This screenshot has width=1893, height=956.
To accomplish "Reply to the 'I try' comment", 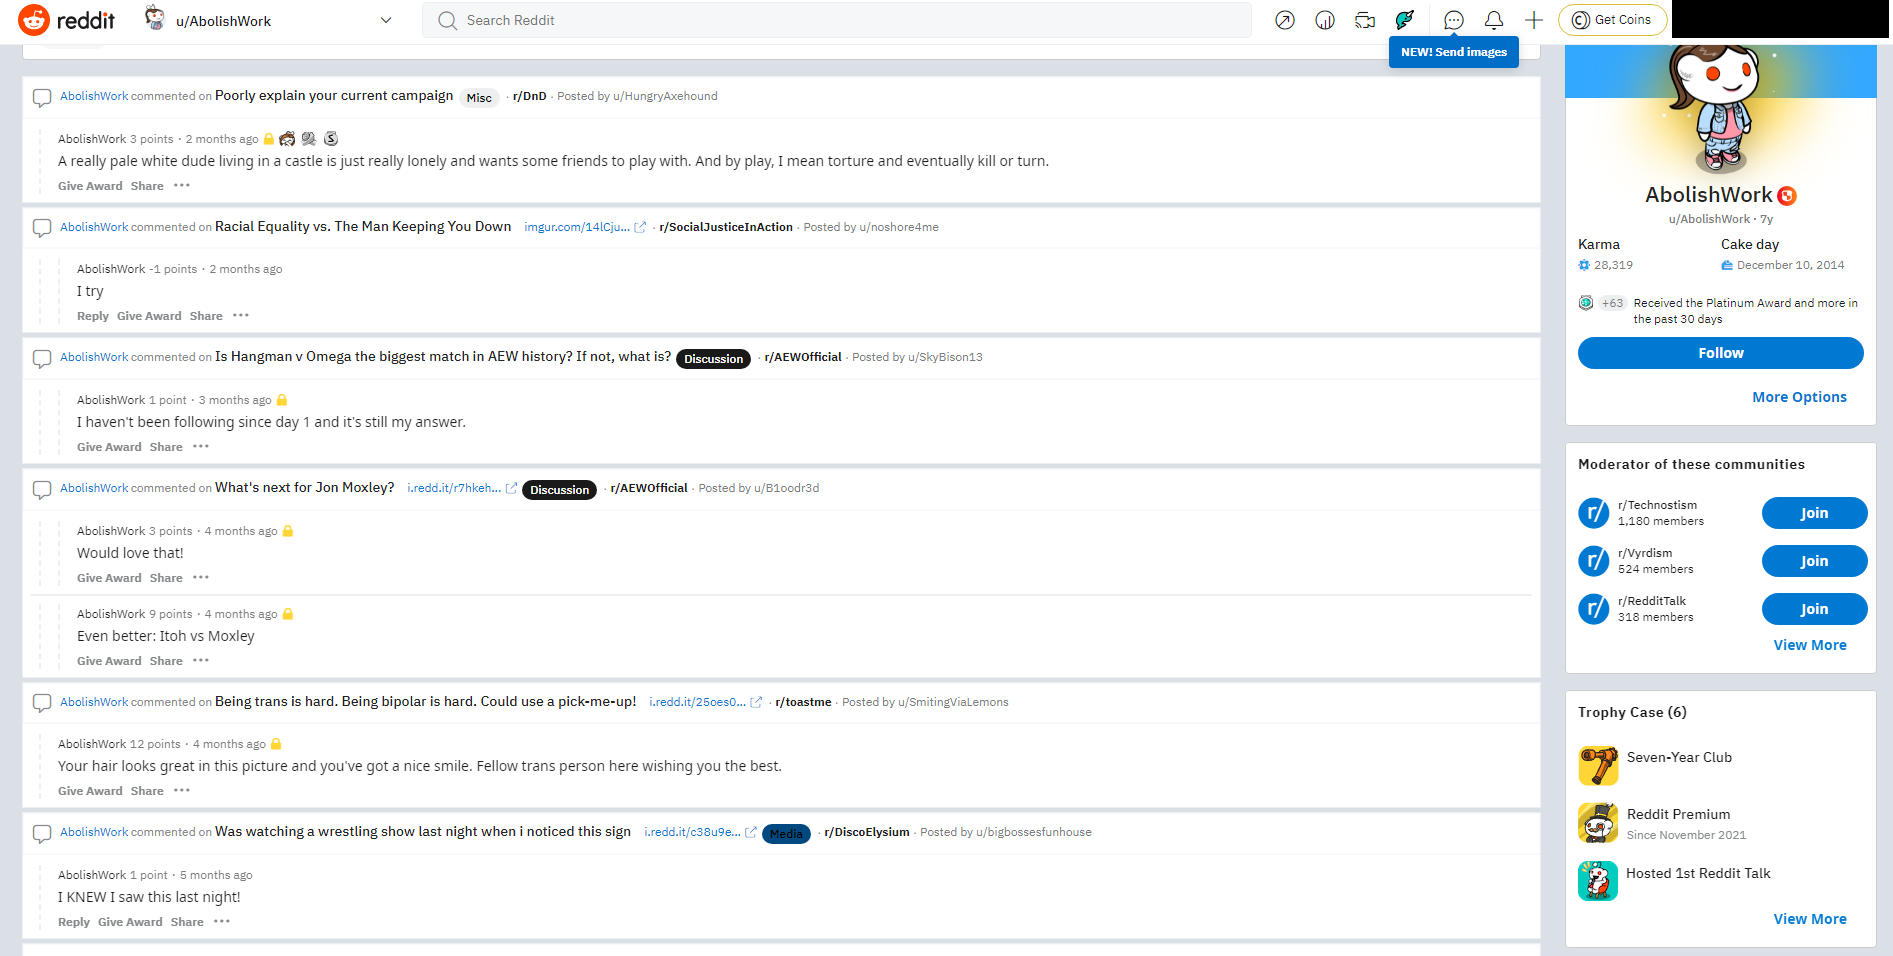I will click(93, 316).
